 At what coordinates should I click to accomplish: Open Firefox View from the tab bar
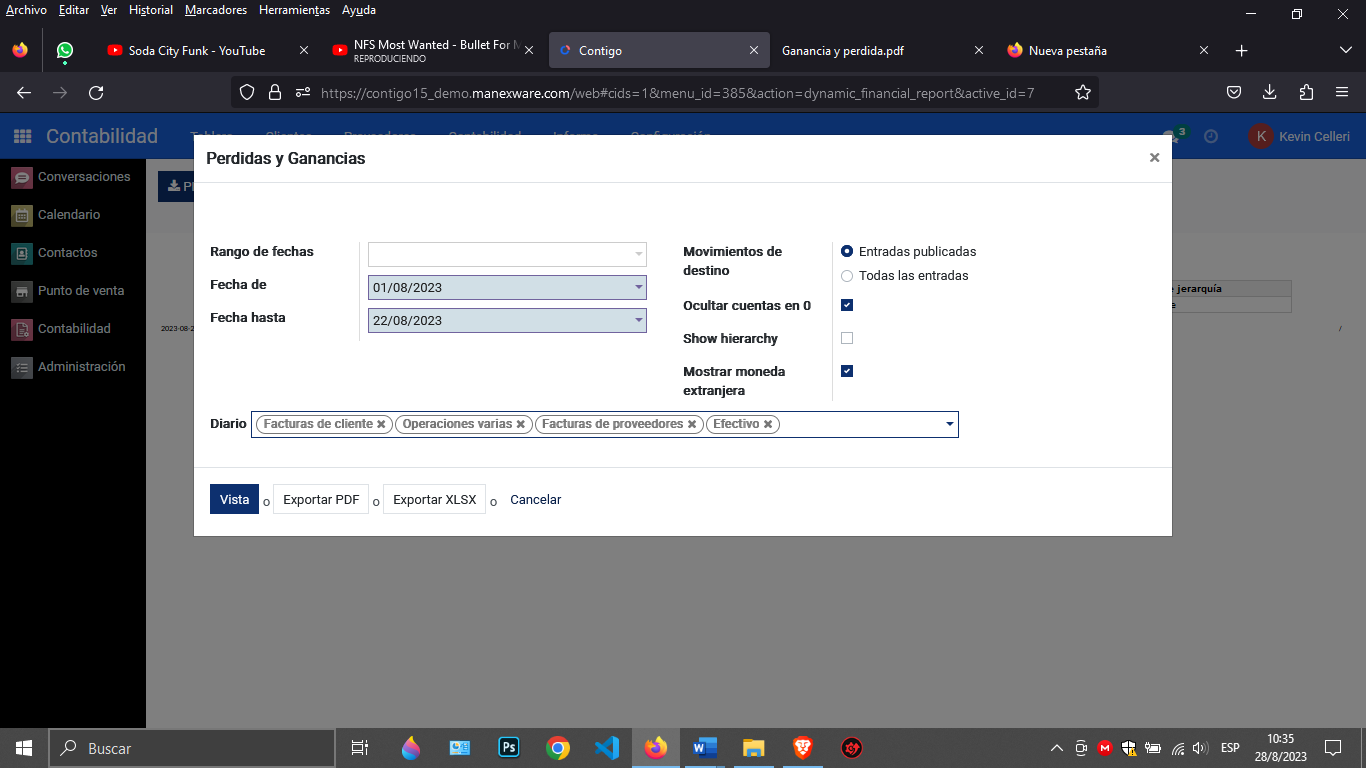point(20,50)
